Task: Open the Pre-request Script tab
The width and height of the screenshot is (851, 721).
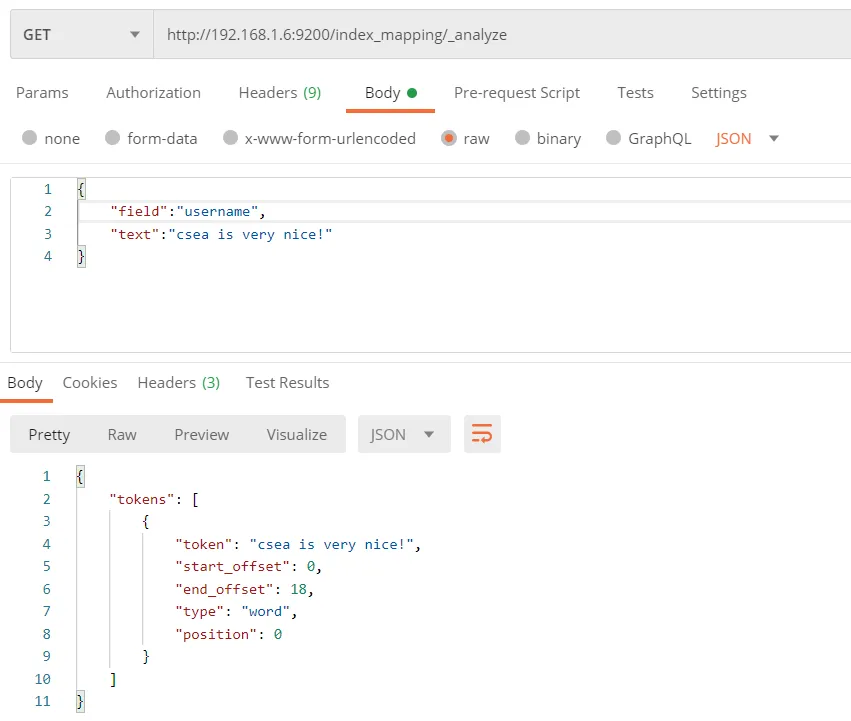Action: pyautogui.click(x=516, y=92)
